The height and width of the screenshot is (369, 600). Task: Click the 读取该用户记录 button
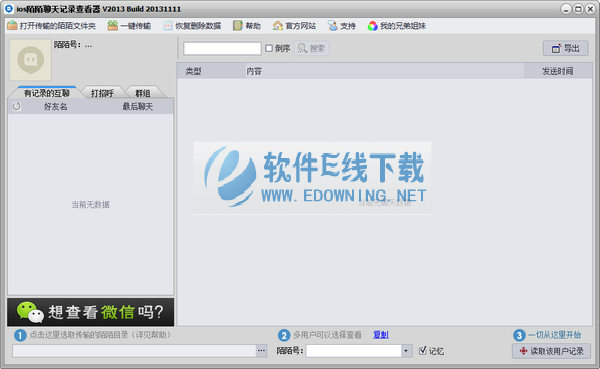click(551, 351)
